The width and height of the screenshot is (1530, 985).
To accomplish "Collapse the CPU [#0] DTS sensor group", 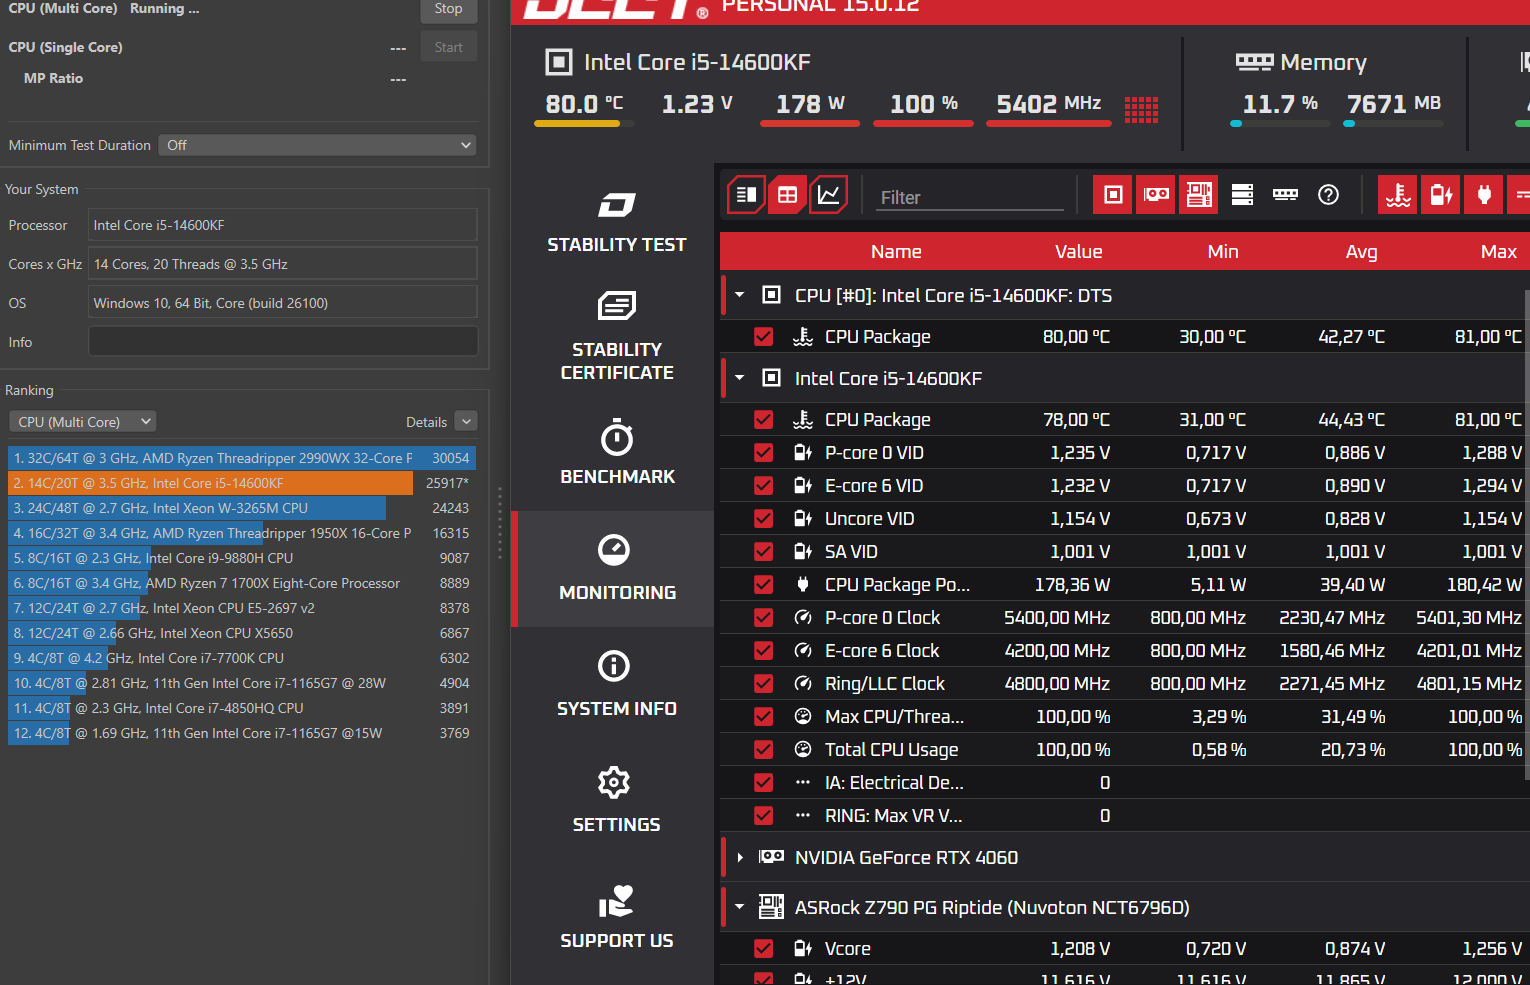I will pos(740,295).
